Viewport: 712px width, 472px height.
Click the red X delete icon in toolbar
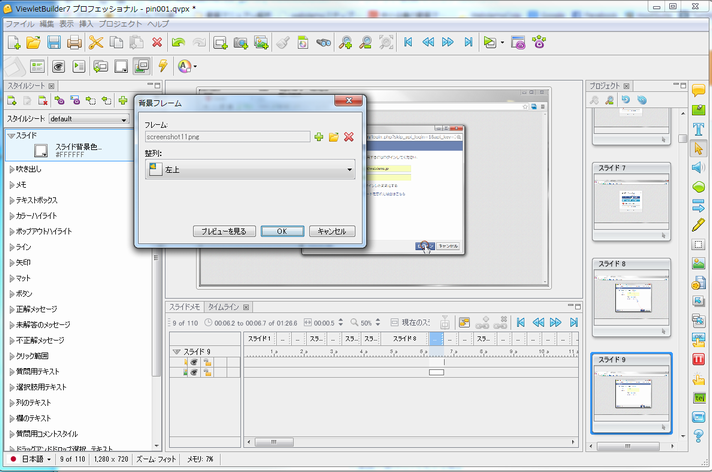tap(157, 42)
